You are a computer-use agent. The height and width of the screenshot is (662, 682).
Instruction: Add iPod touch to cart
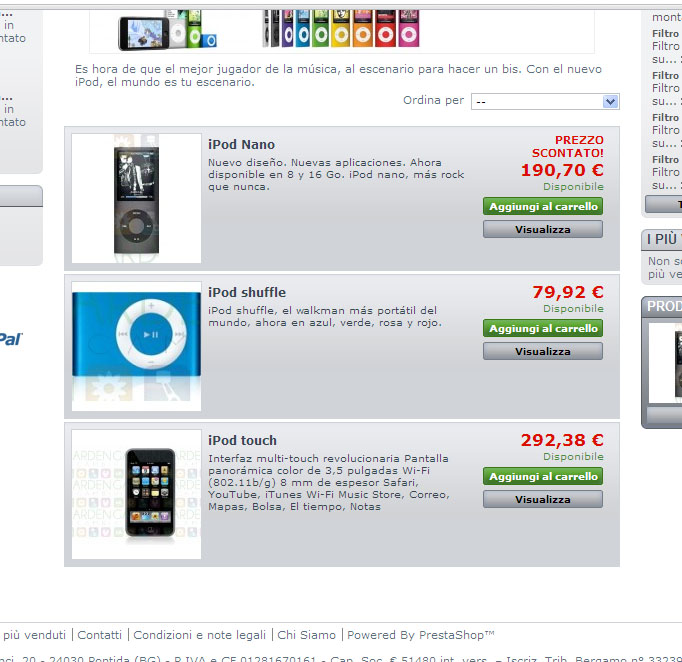point(543,476)
